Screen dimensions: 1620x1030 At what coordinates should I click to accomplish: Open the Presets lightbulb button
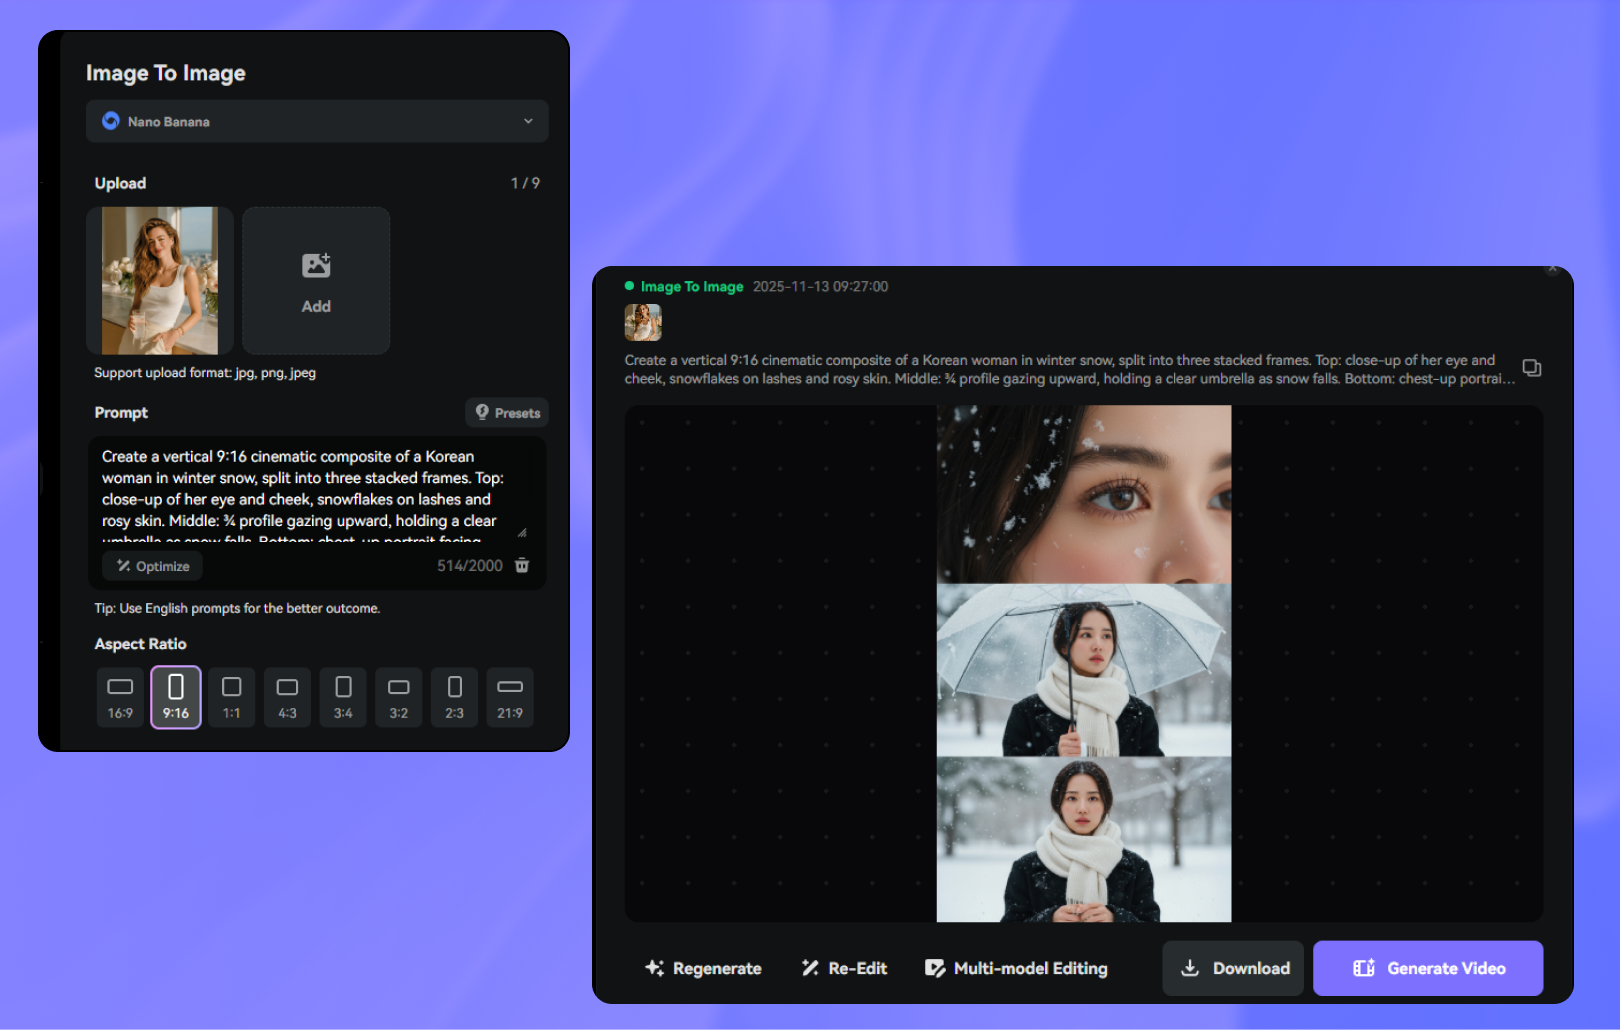coord(507,413)
